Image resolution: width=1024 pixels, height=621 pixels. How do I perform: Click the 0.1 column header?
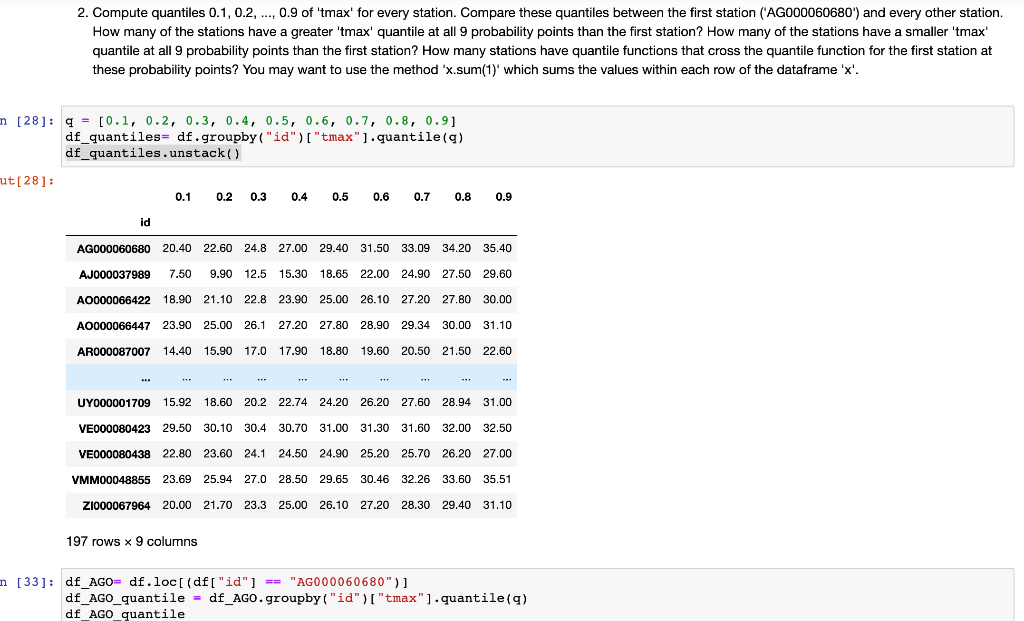tap(183, 197)
